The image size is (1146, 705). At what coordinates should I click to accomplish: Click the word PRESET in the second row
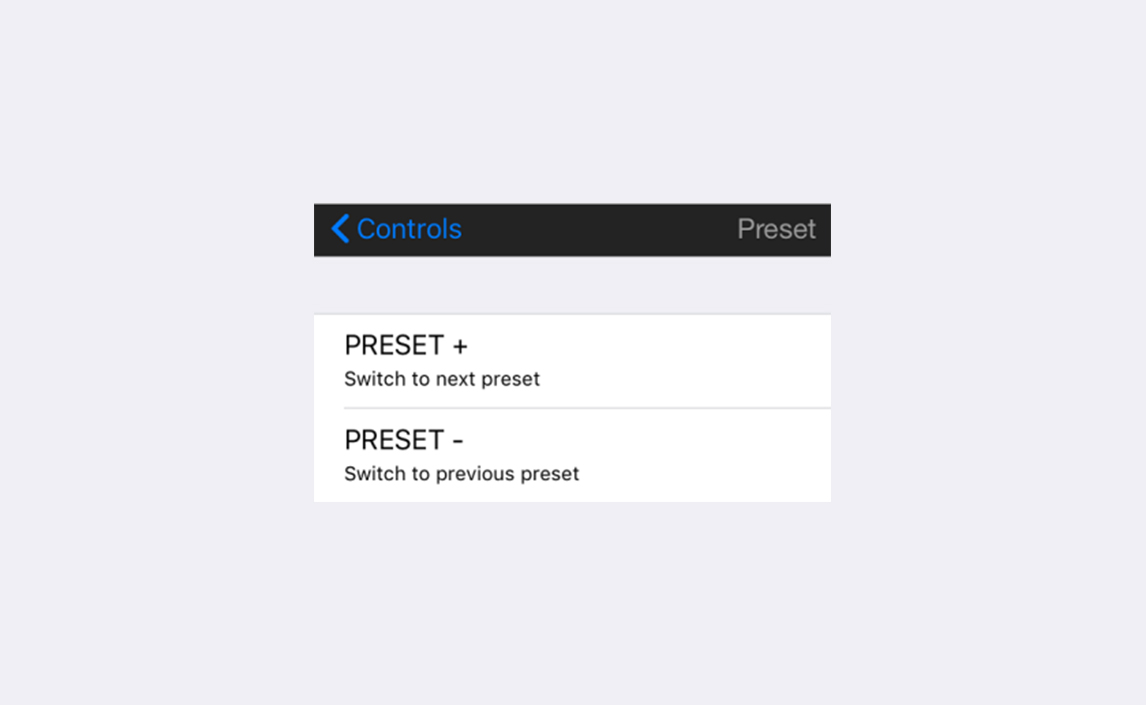pos(394,440)
